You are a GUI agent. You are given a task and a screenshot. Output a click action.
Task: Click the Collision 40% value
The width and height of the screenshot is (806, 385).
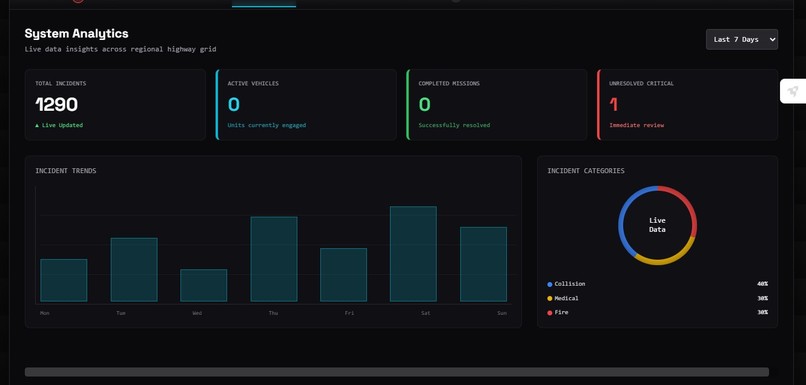pos(762,284)
